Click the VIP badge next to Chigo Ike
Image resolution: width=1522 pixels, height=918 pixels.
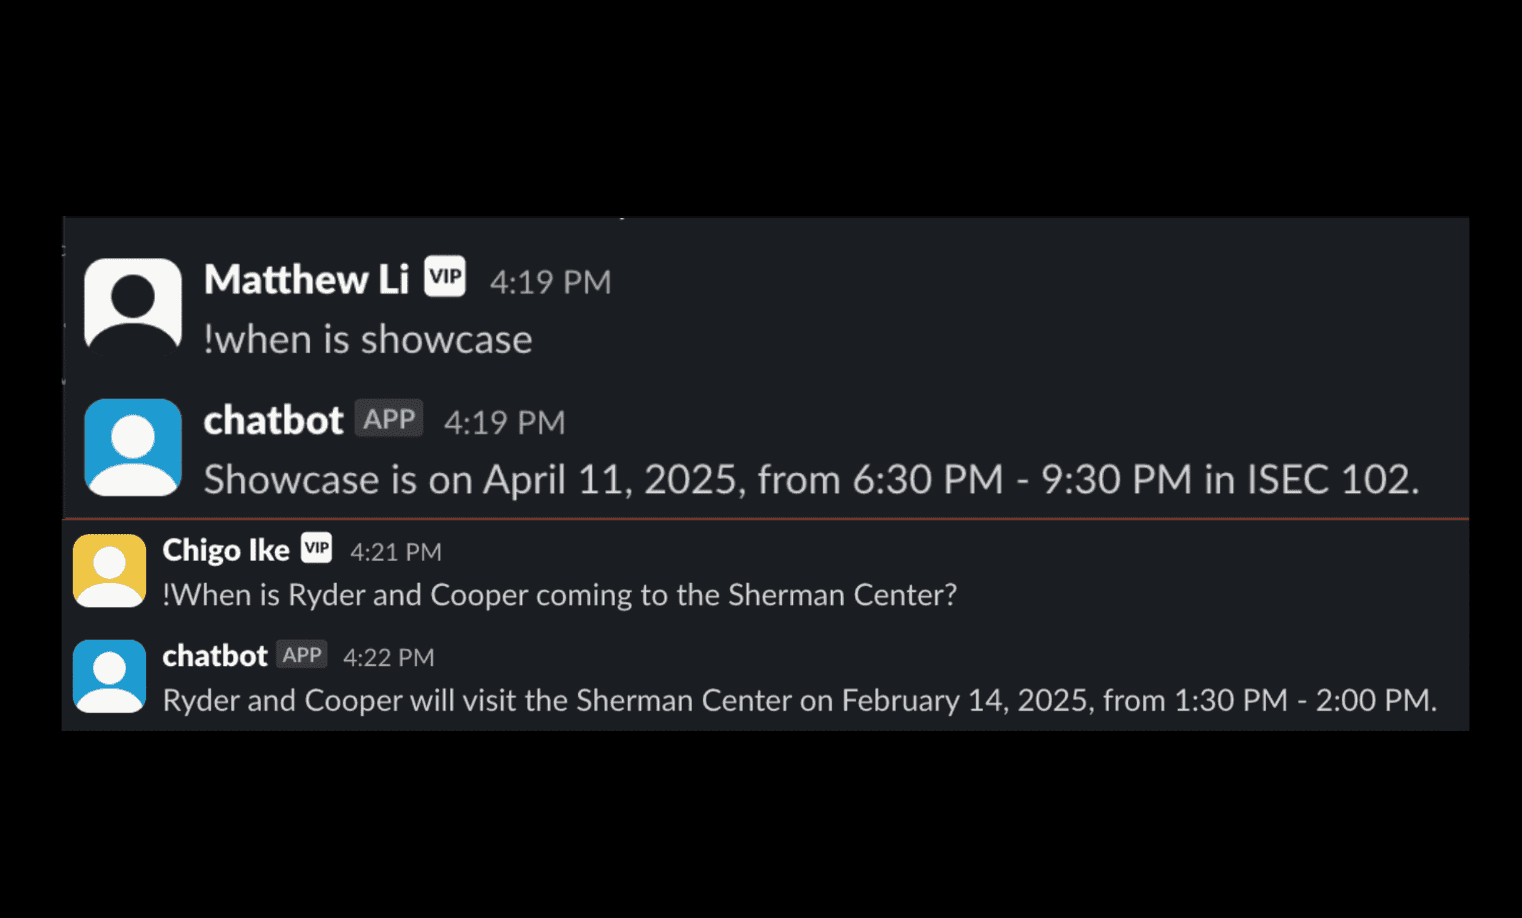click(x=317, y=547)
